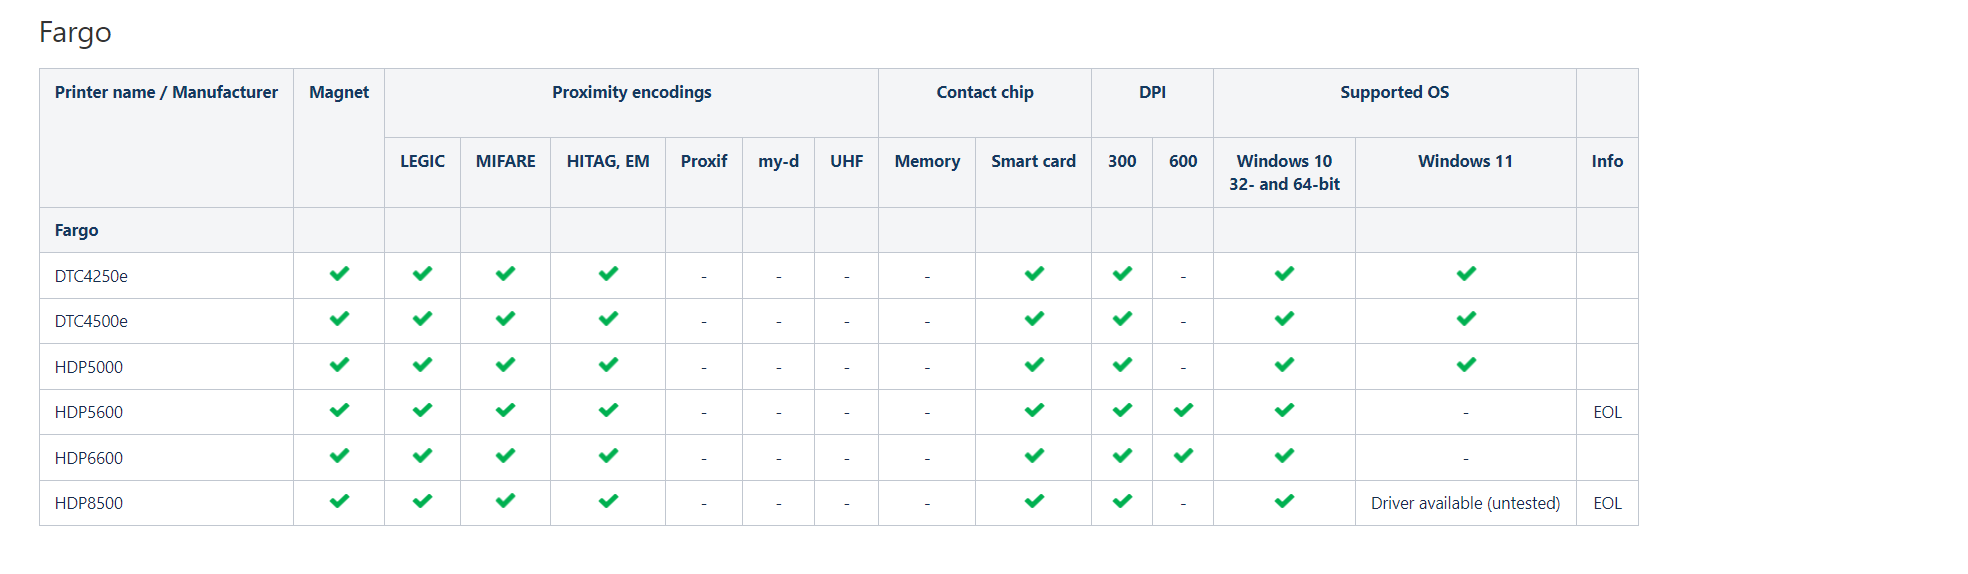1968x574 pixels.
Task: Select the DTC4250e printer name cell
Action: [91, 276]
